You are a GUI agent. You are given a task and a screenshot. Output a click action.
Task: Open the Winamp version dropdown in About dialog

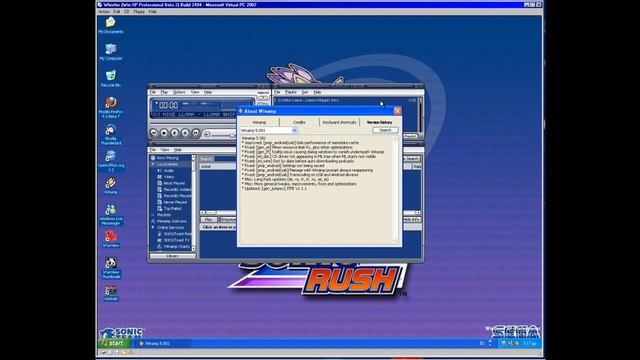(x=294, y=130)
